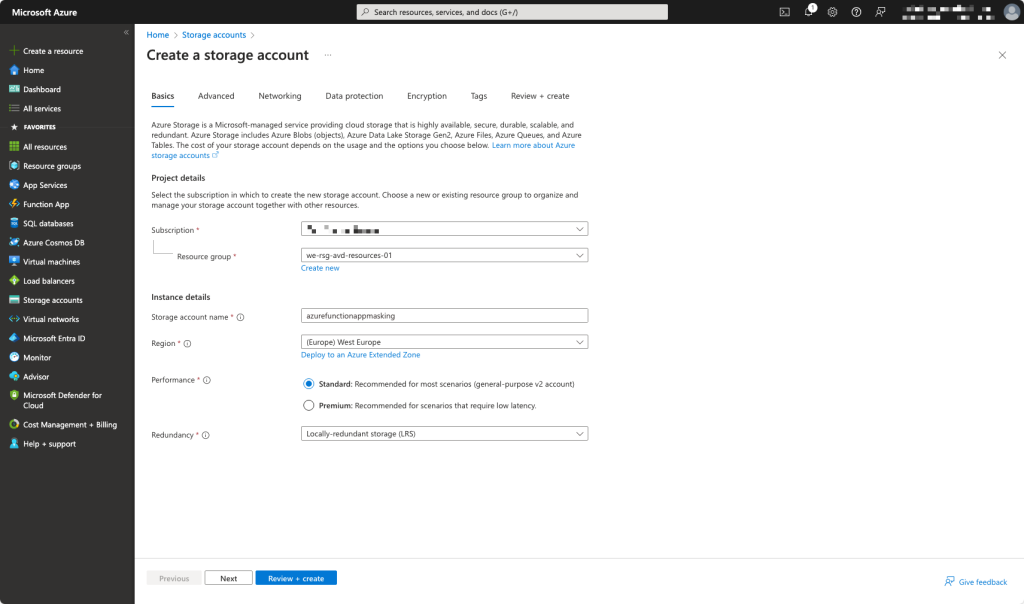Open Monitor sidebar icon

tap(14, 357)
